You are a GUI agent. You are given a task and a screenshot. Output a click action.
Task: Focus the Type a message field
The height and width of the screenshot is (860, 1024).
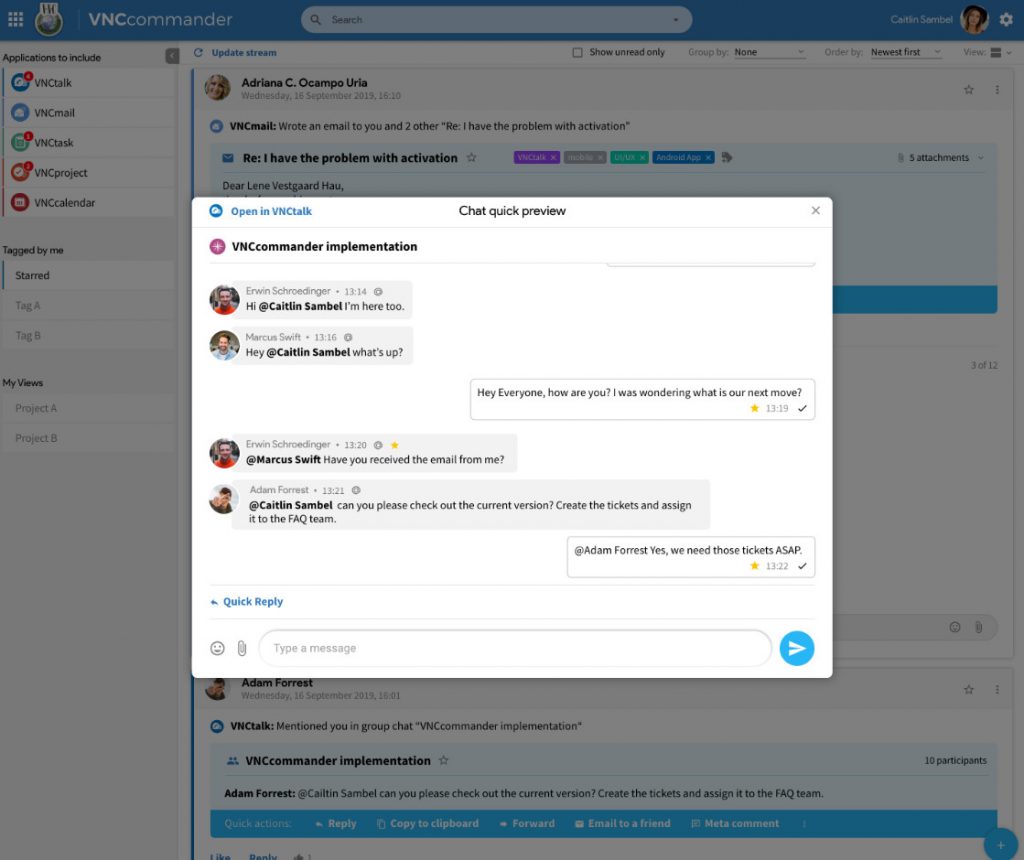point(515,648)
